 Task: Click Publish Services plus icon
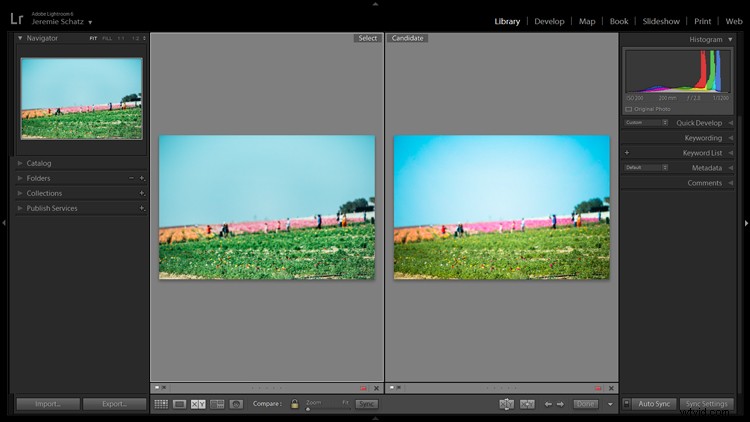click(x=142, y=208)
